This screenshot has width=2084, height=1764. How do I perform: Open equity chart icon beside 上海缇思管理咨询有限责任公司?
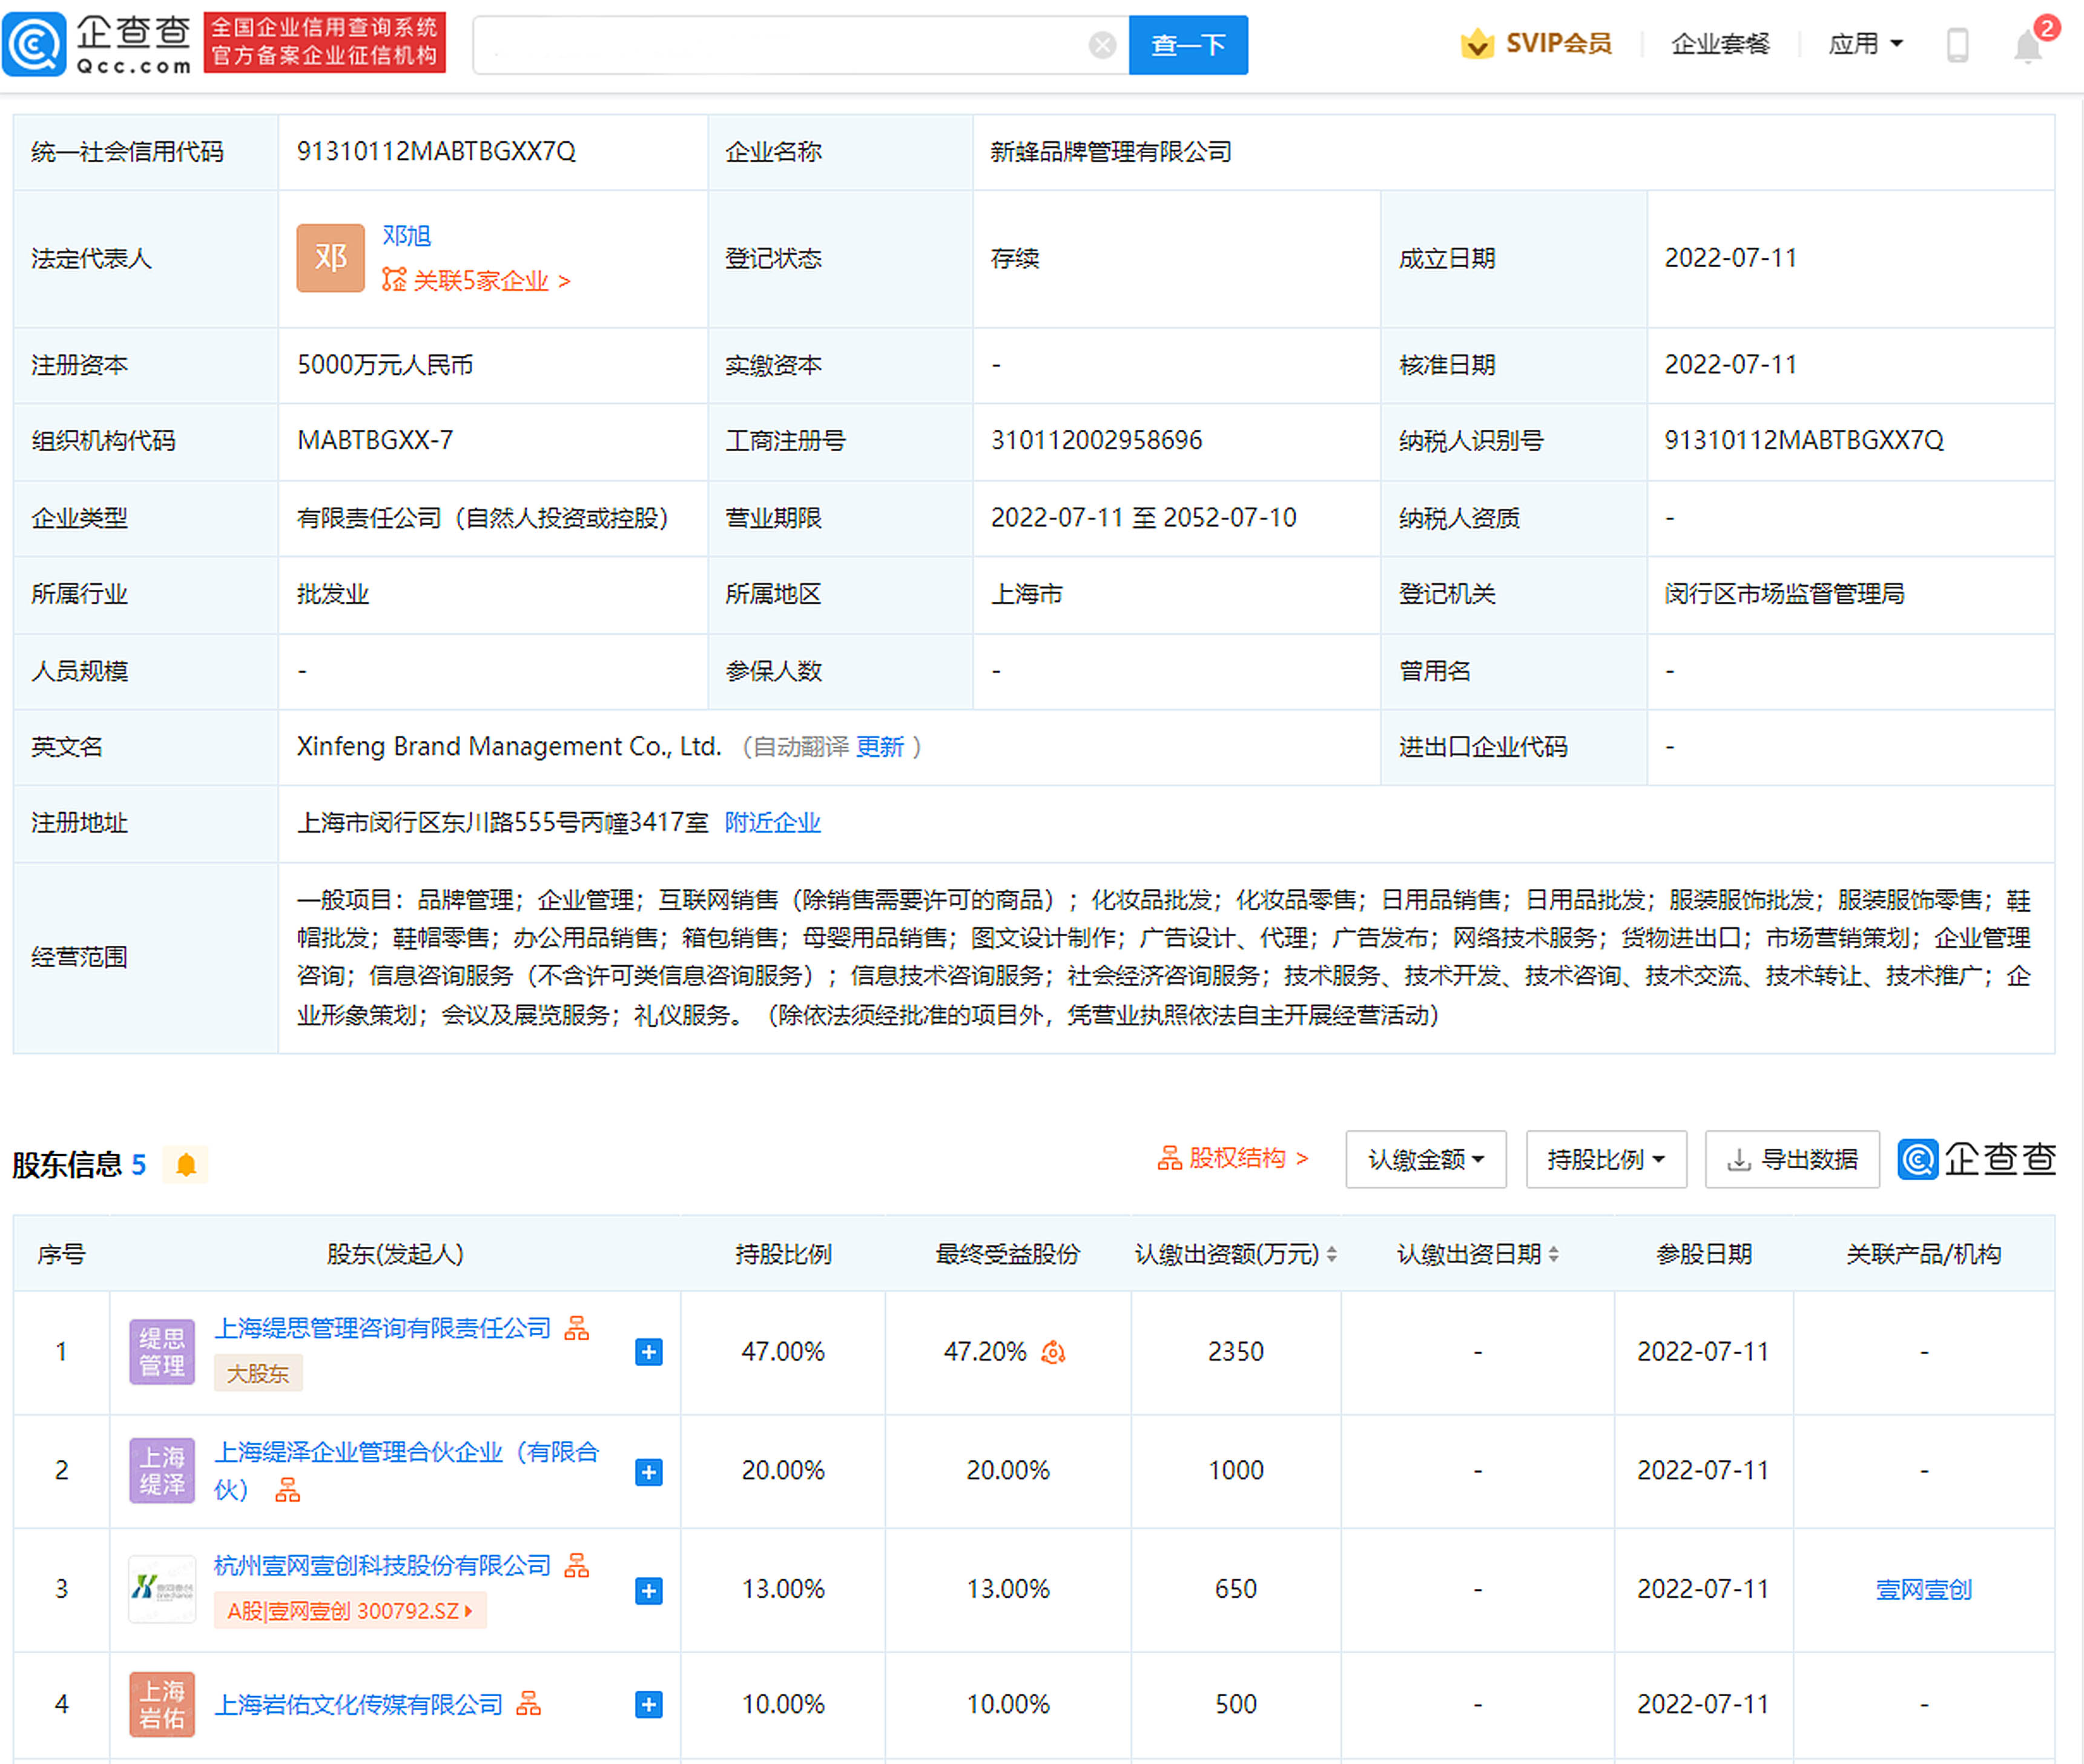tap(578, 1328)
